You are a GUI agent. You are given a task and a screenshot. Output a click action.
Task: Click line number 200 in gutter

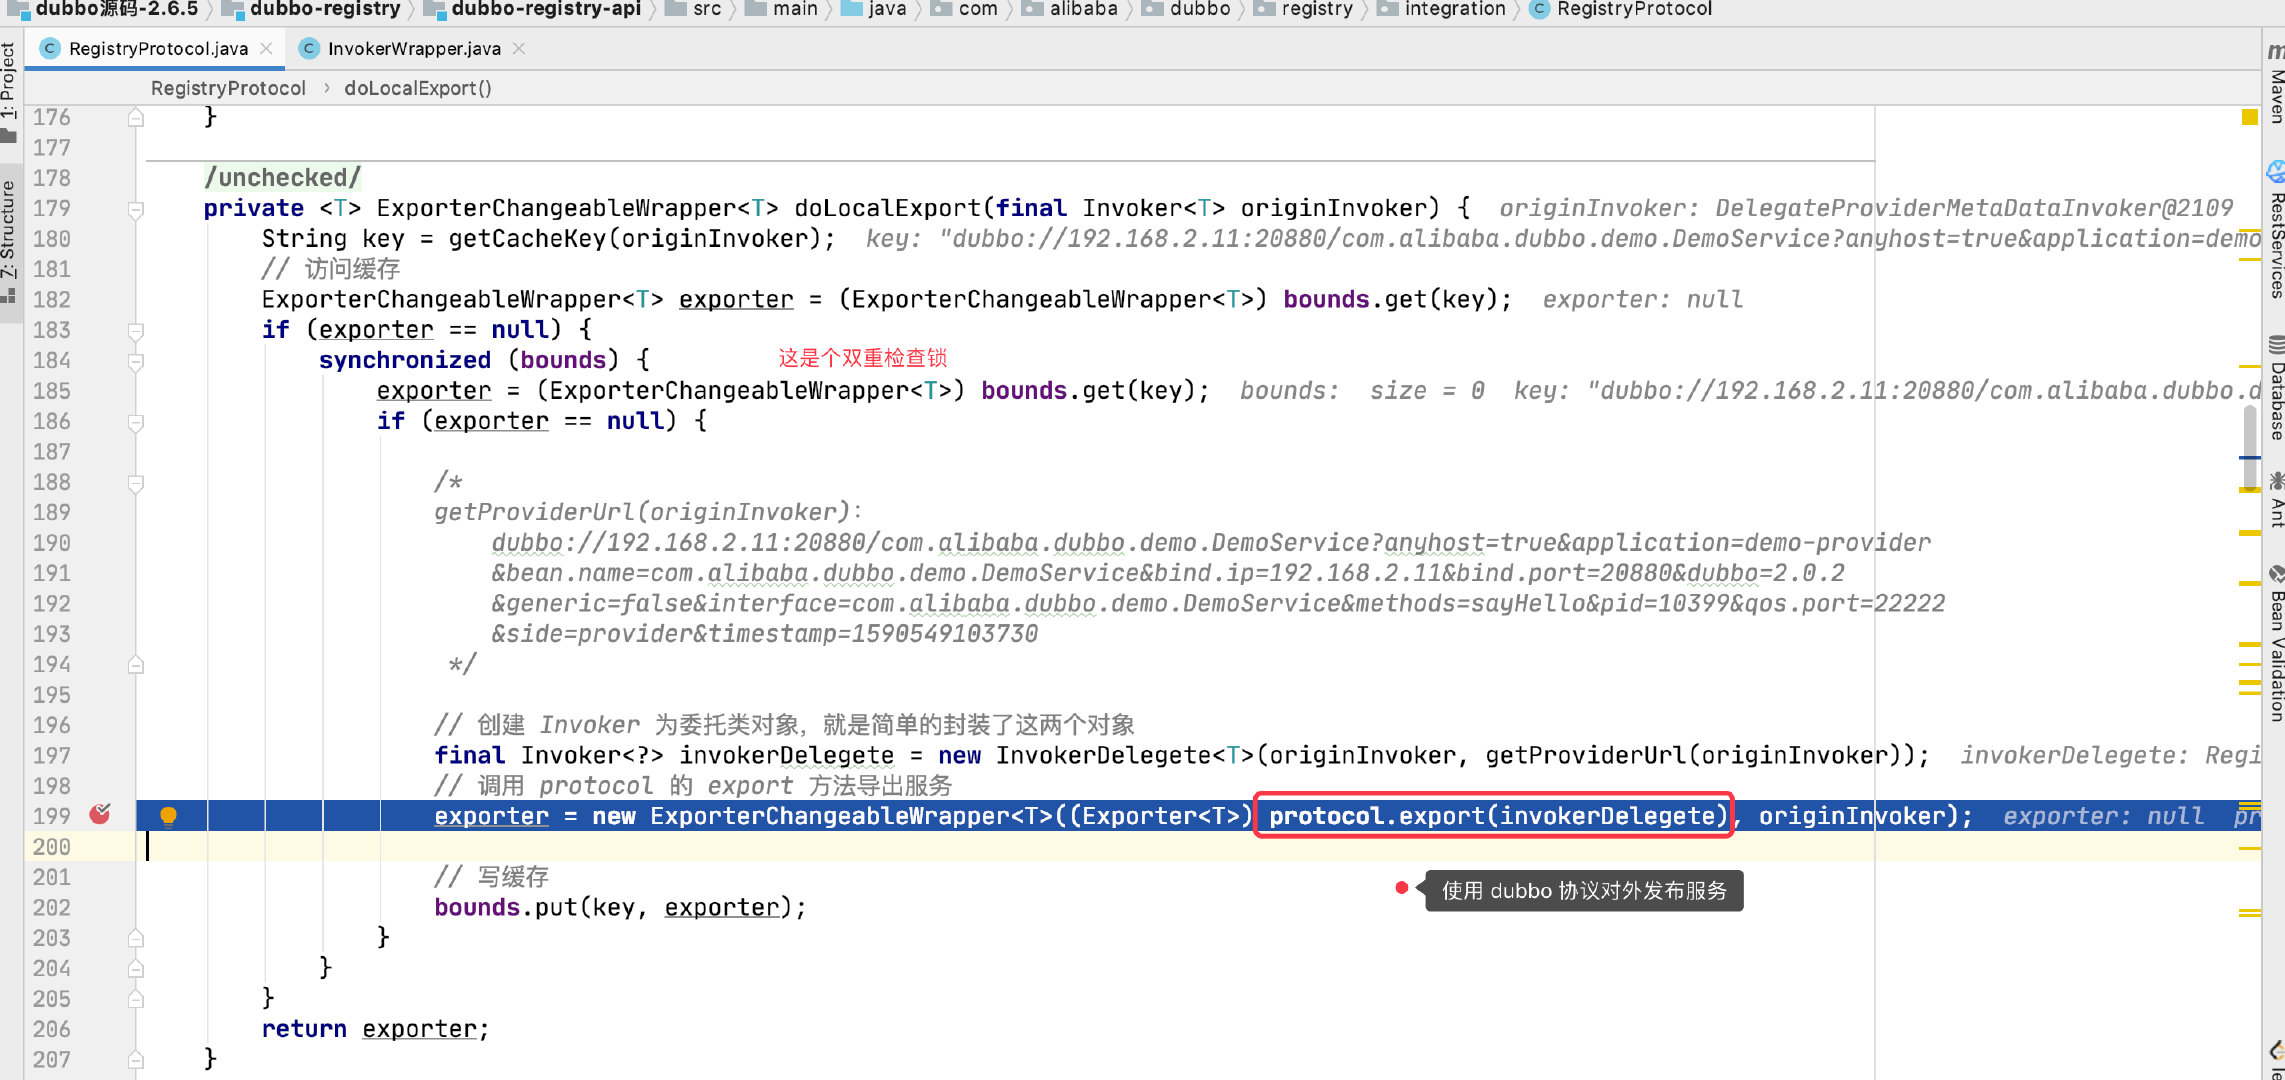(52, 847)
